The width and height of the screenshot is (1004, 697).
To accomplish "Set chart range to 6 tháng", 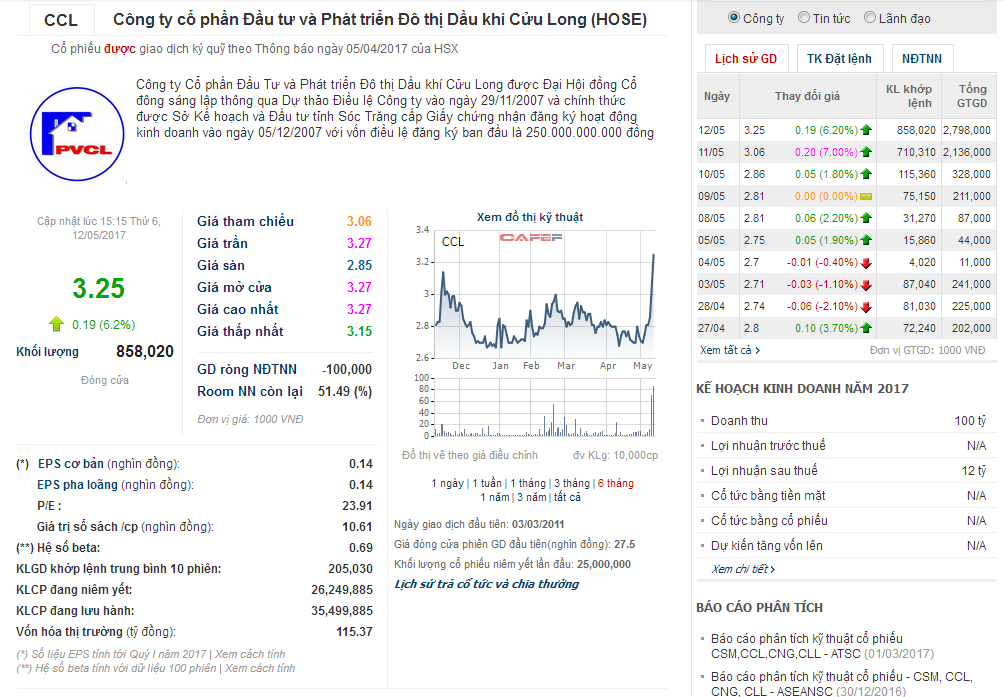I will (615, 483).
